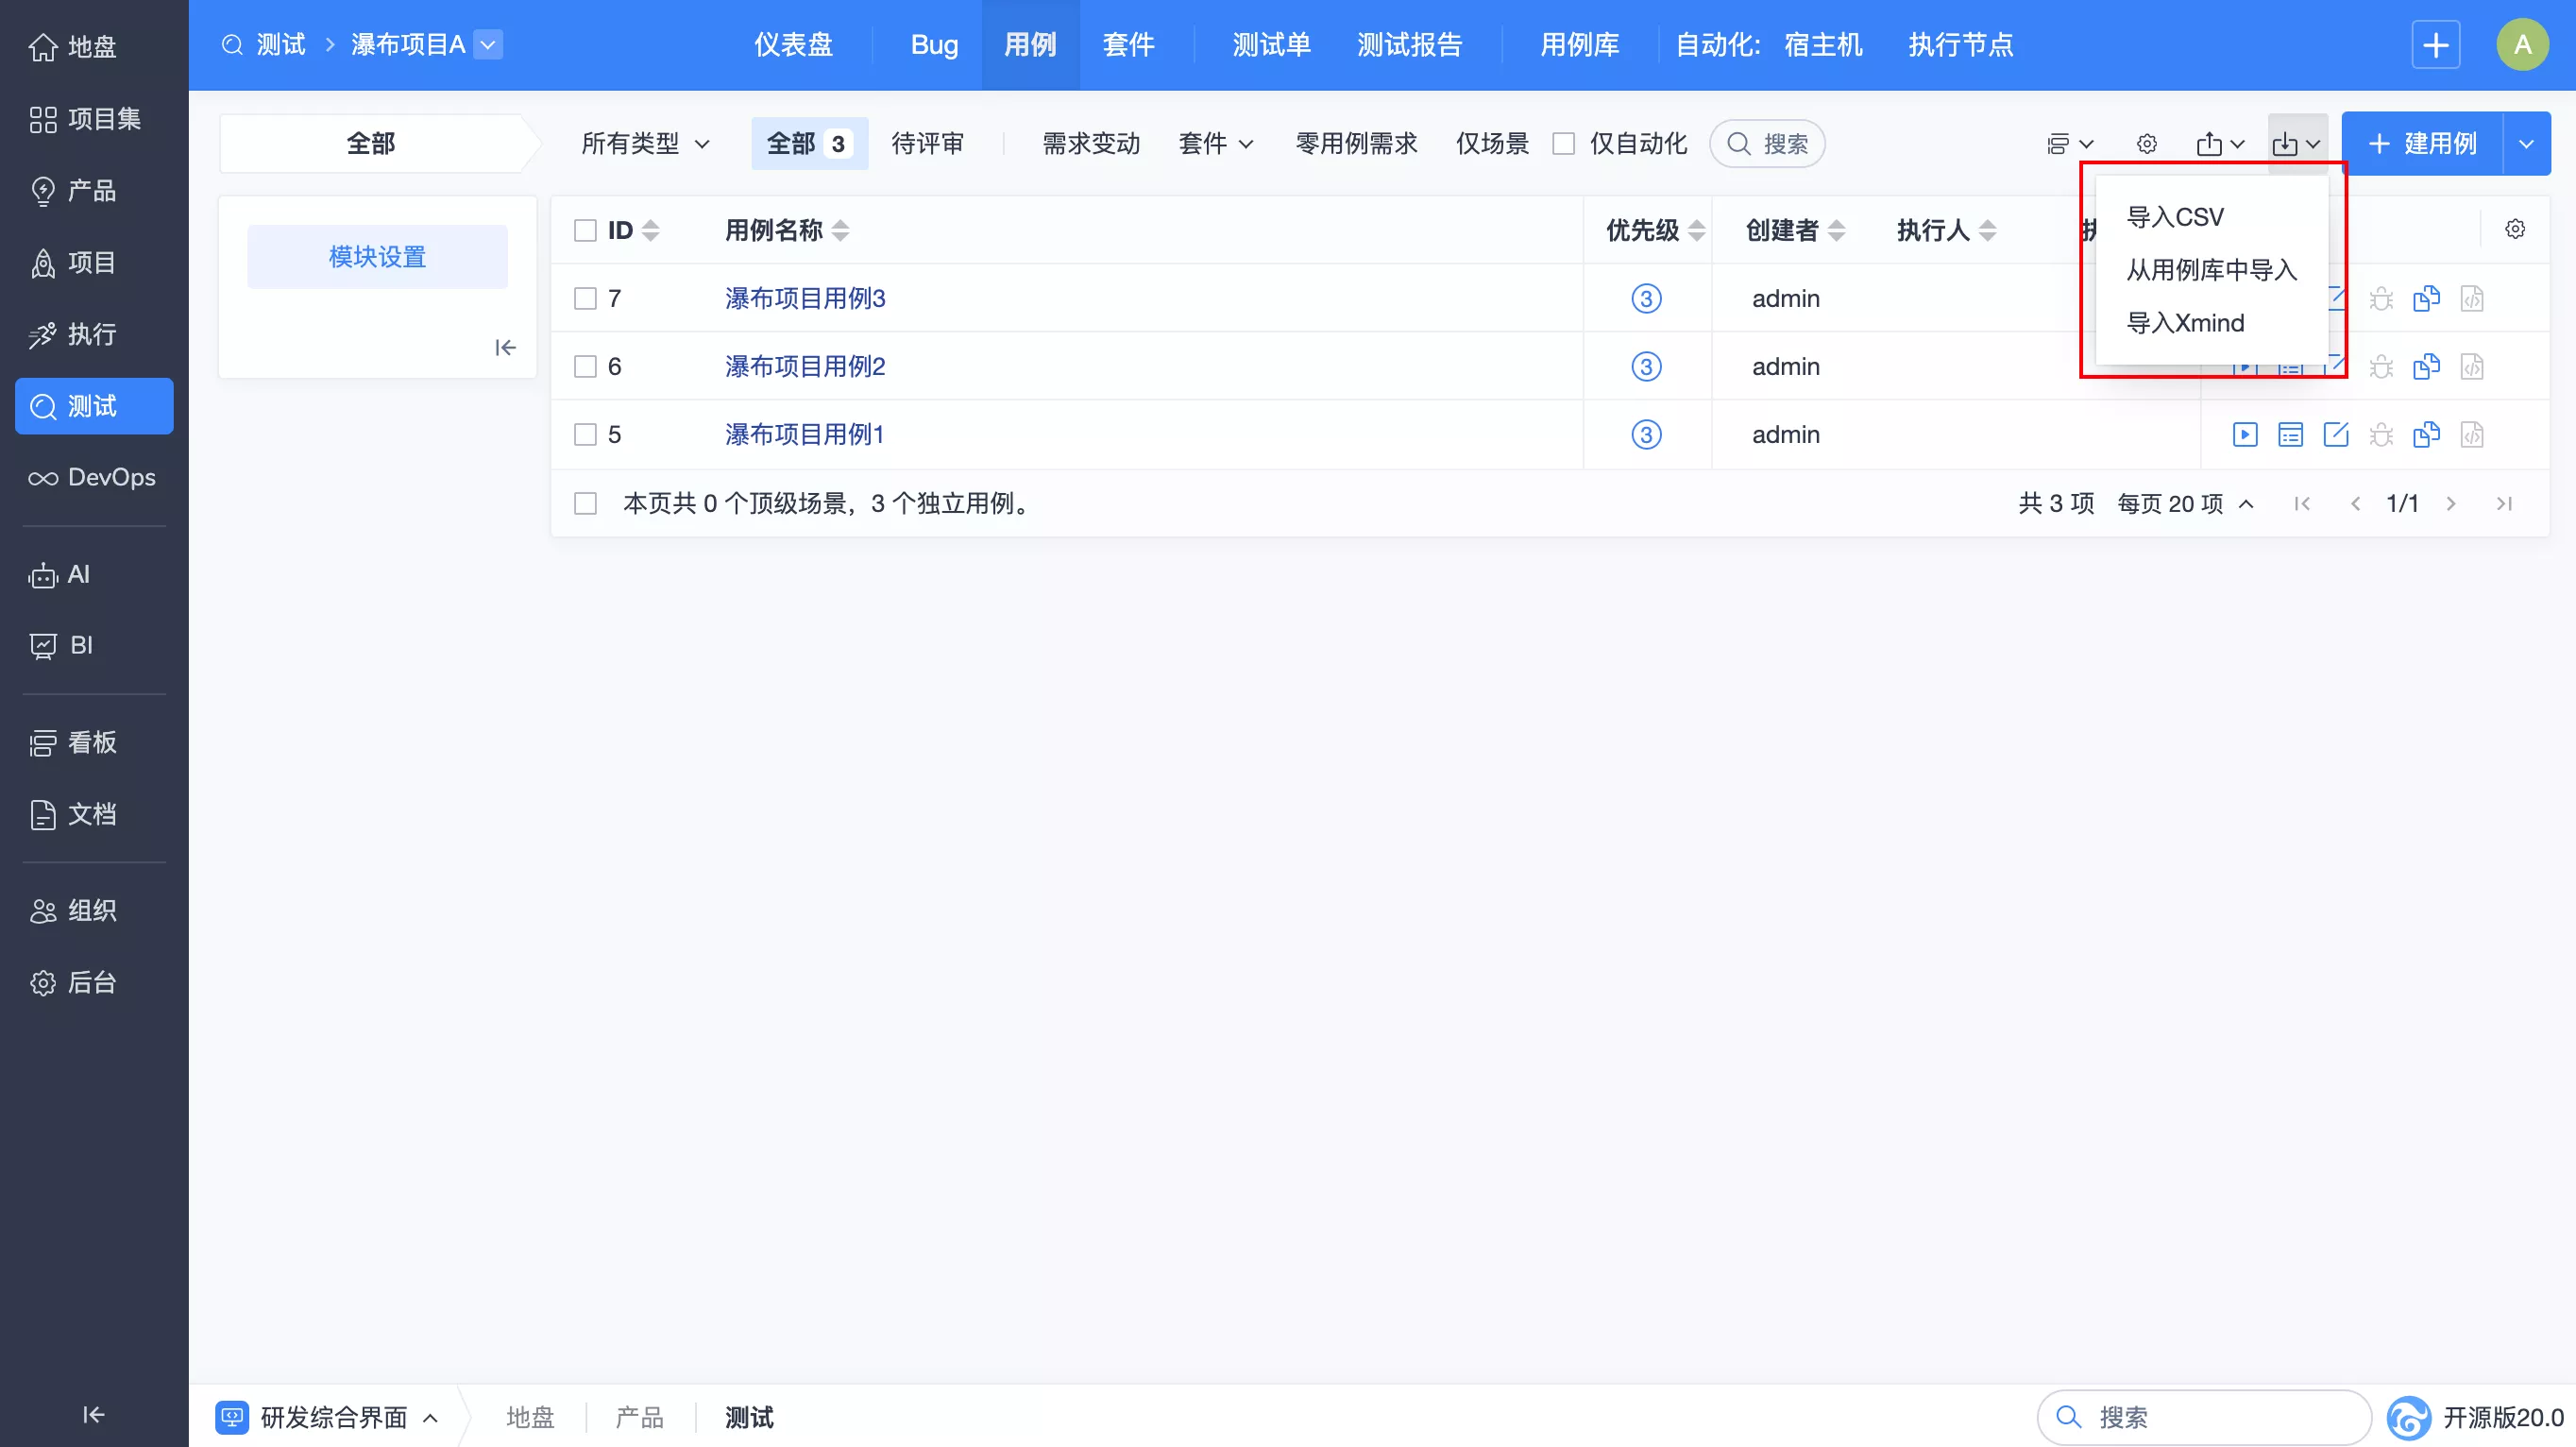Open results list icon for 瀑布项目用例1
Image resolution: width=2576 pixels, height=1447 pixels.
[x=2291, y=434]
